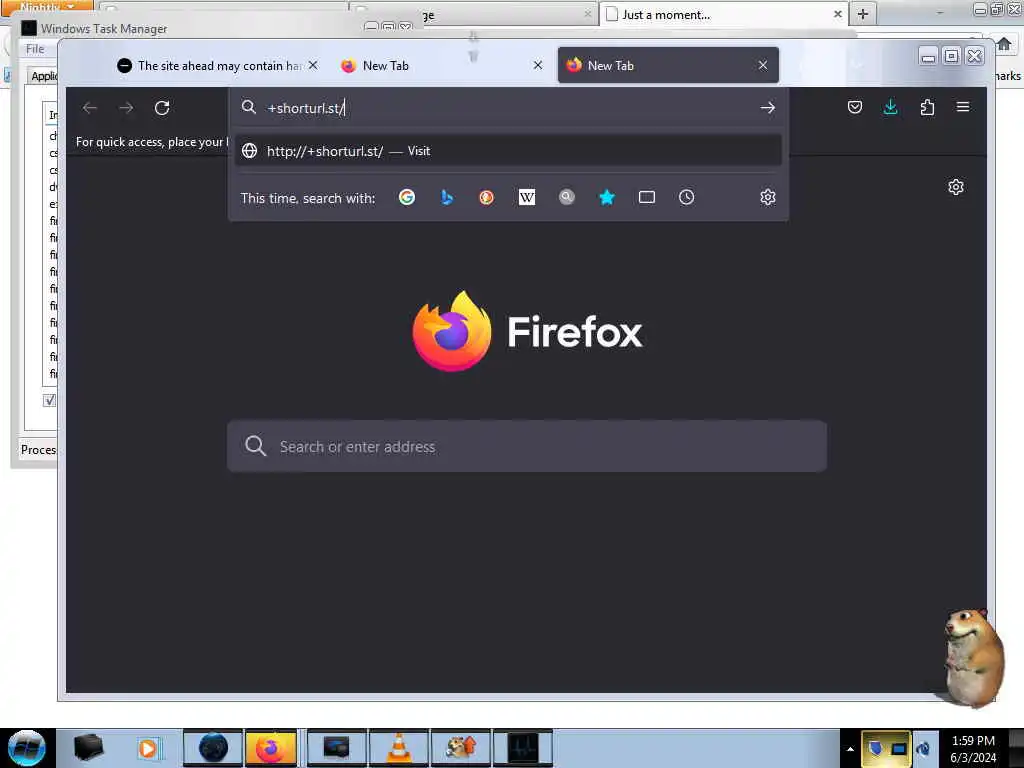Open new tab plus button in Nightly
The width and height of the screenshot is (1024, 768).
click(x=863, y=14)
